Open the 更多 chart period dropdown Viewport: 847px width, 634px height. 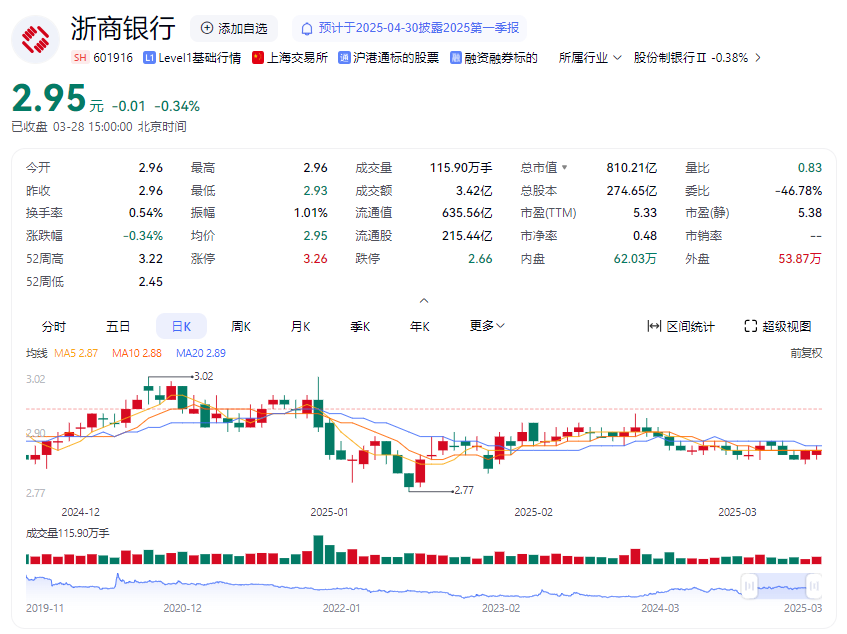point(487,326)
